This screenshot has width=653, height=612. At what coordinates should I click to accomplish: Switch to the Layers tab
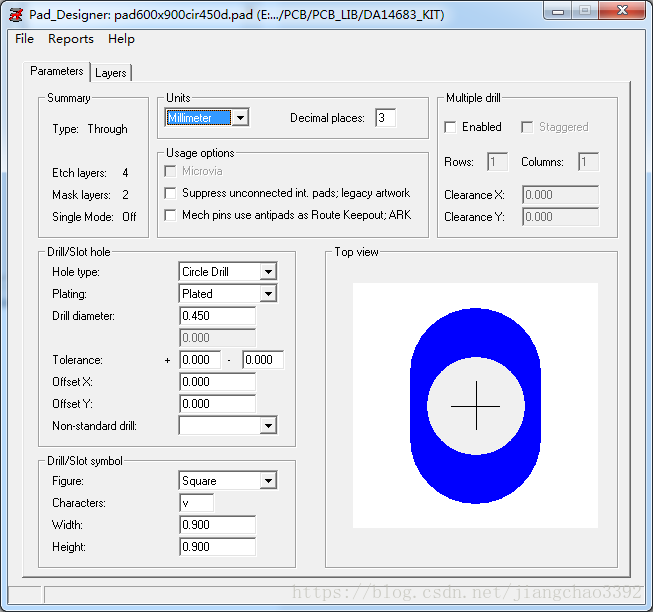tap(111, 73)
